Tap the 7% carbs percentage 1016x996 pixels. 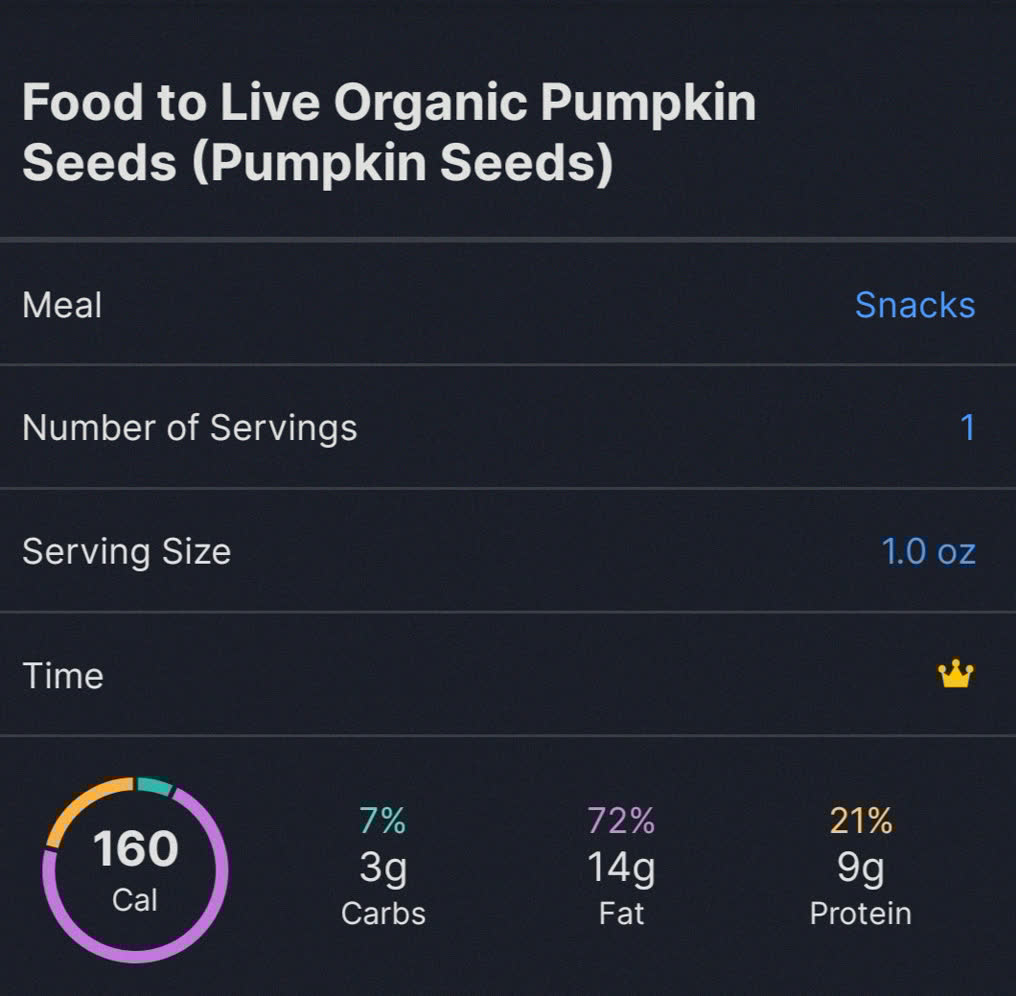(382, 821)
